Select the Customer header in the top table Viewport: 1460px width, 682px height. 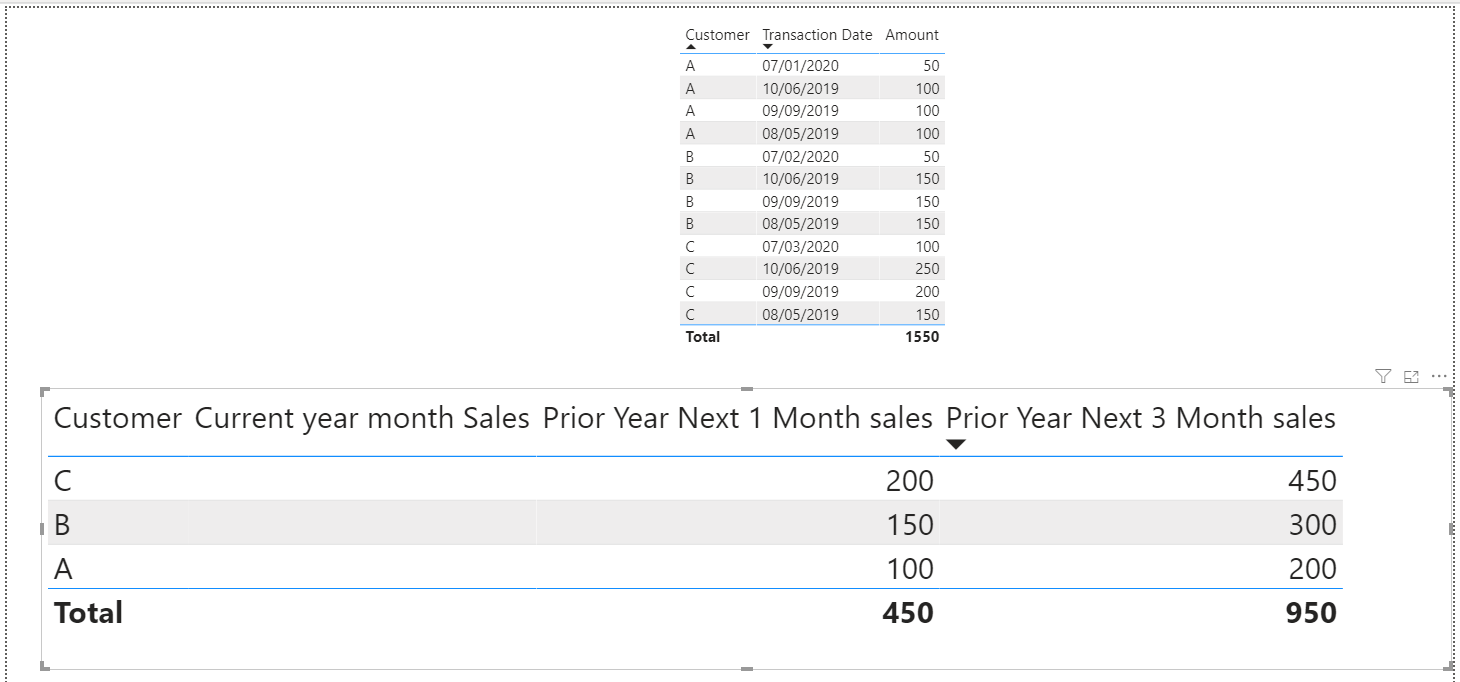[717, 35]
